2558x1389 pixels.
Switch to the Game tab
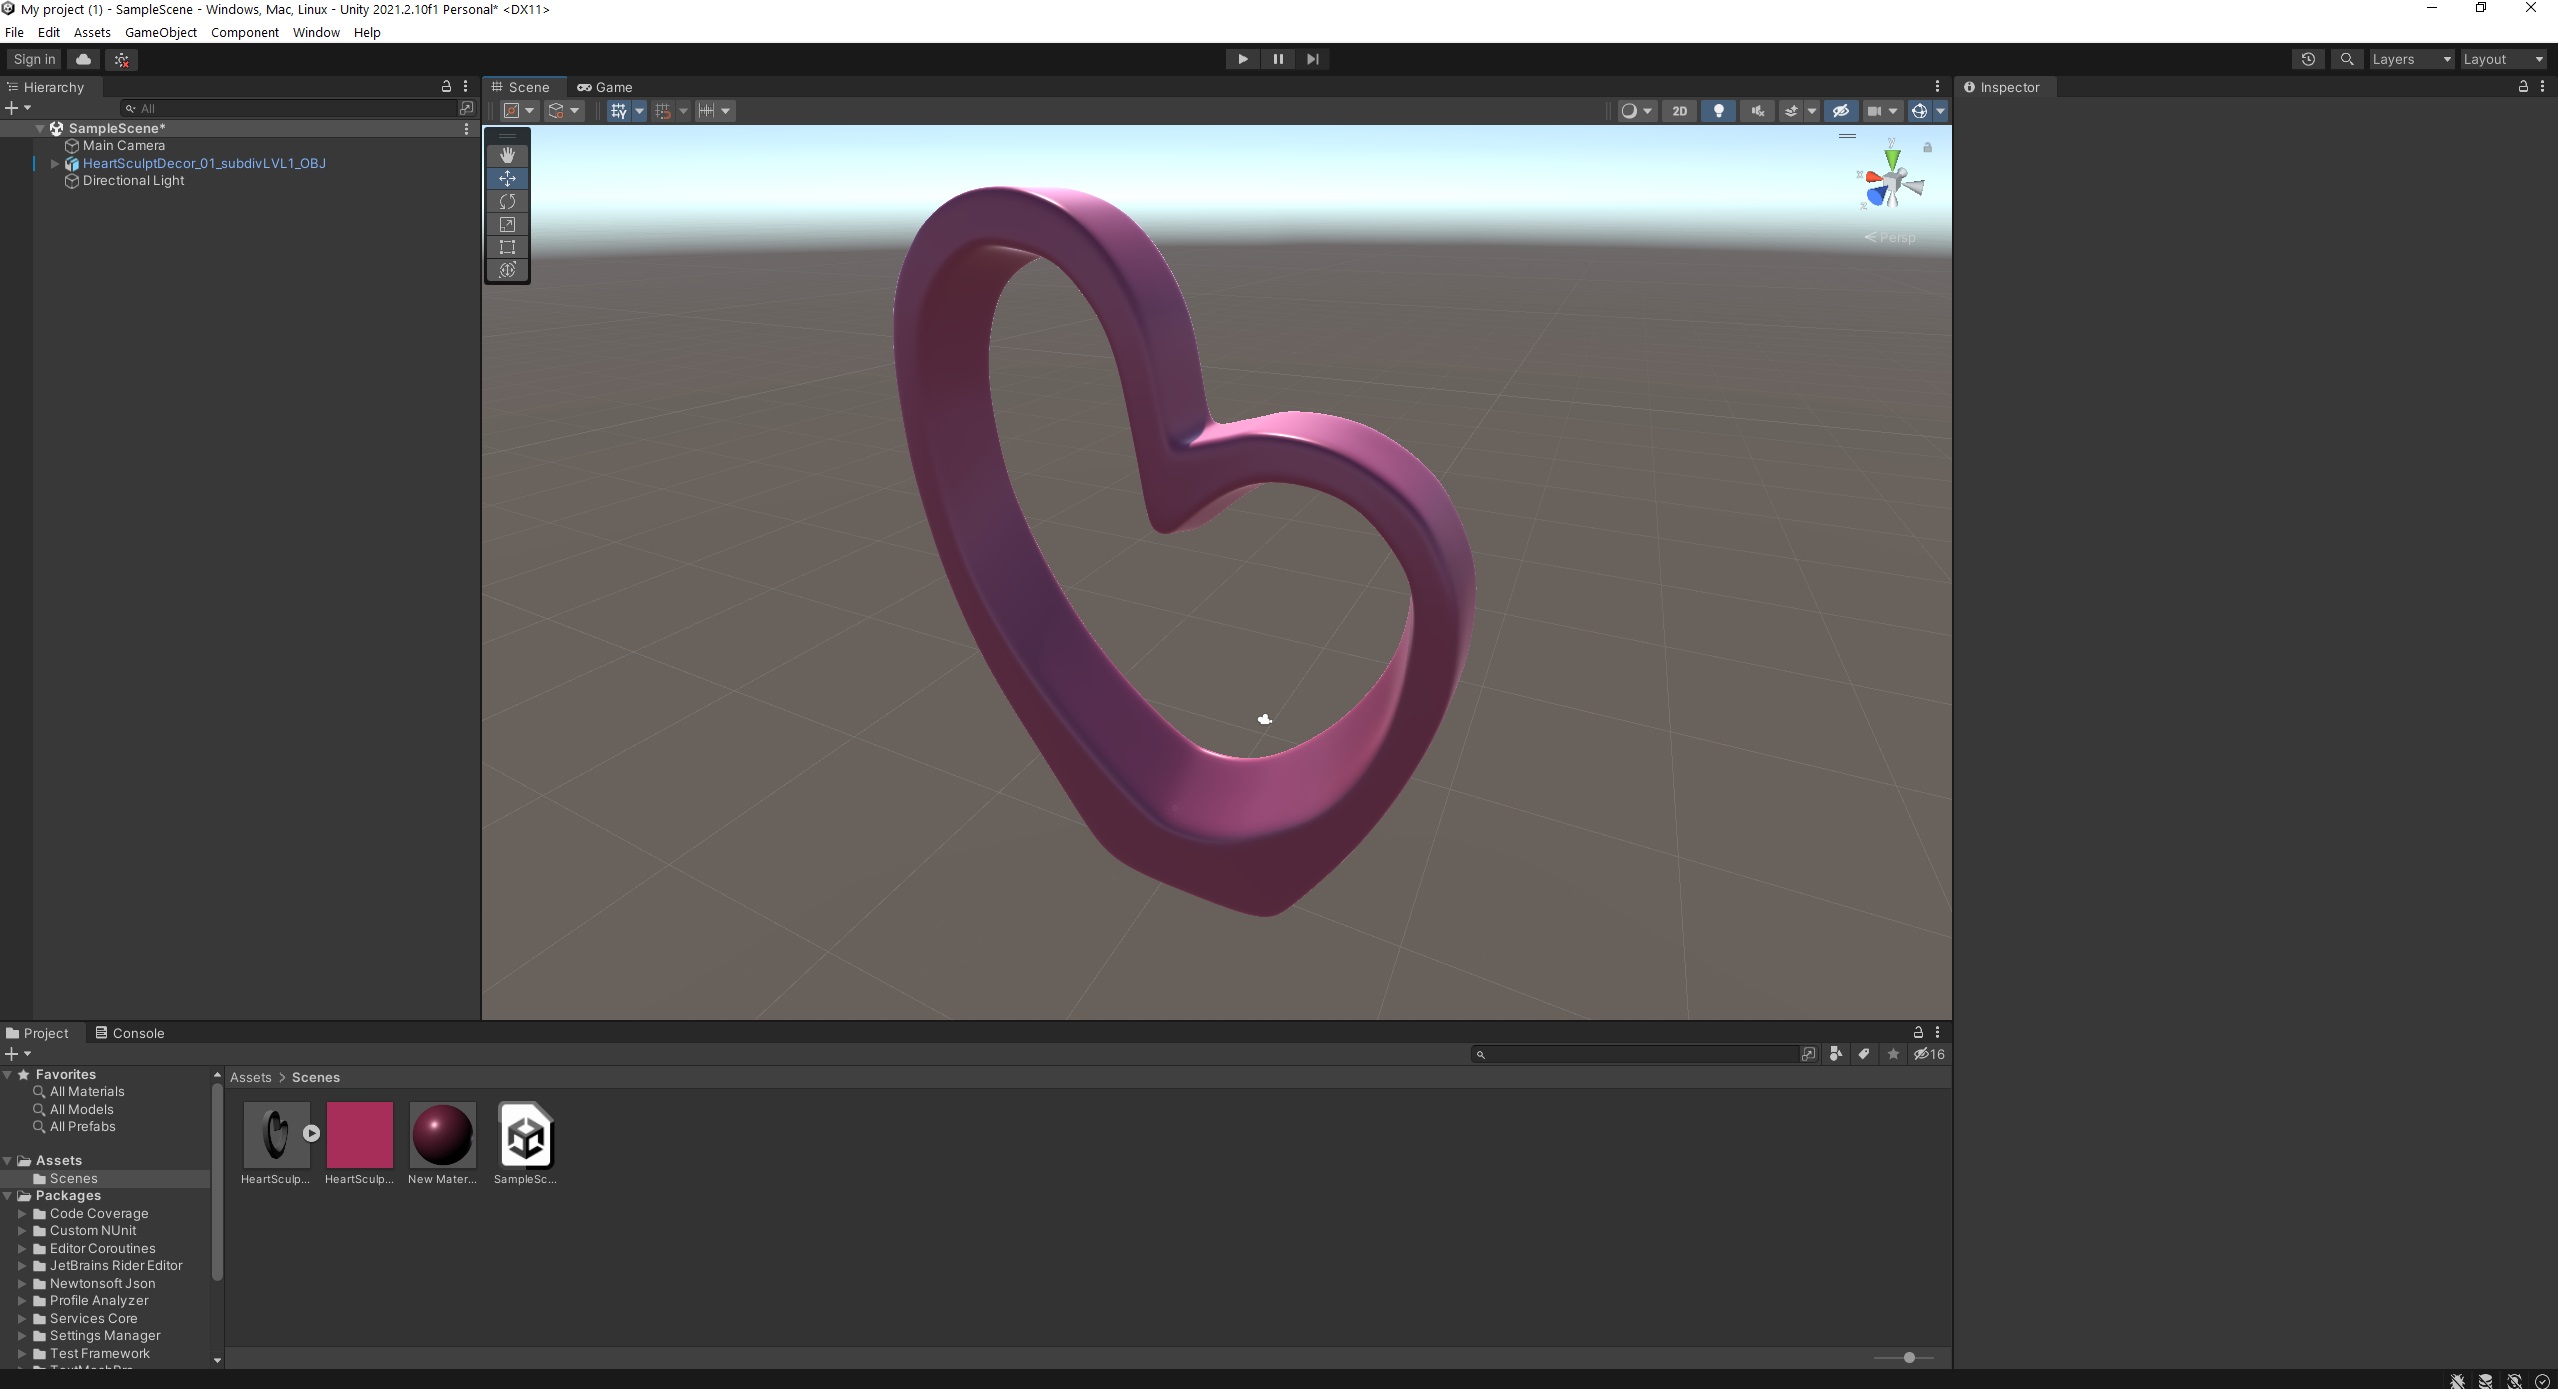tap(605, 87)
